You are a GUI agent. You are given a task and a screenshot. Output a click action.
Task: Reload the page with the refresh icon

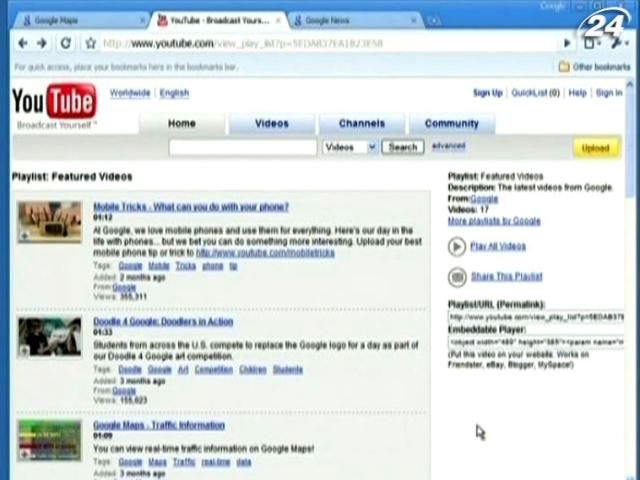[65, 43]
